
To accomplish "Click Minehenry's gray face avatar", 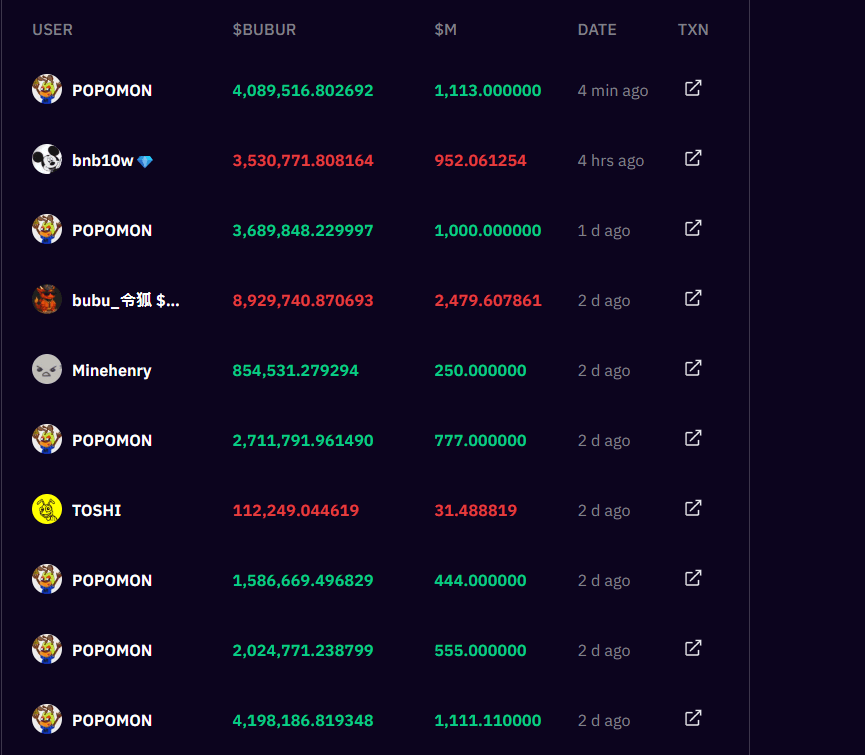I will [47, 369].
